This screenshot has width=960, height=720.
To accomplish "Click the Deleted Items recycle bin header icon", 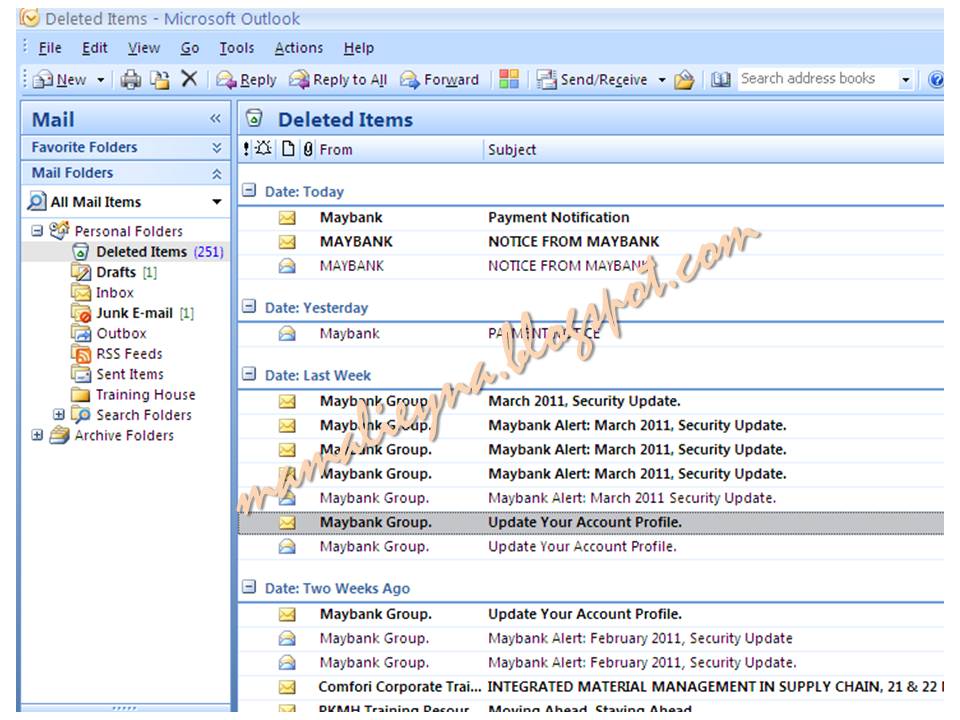I will [254, 118].
